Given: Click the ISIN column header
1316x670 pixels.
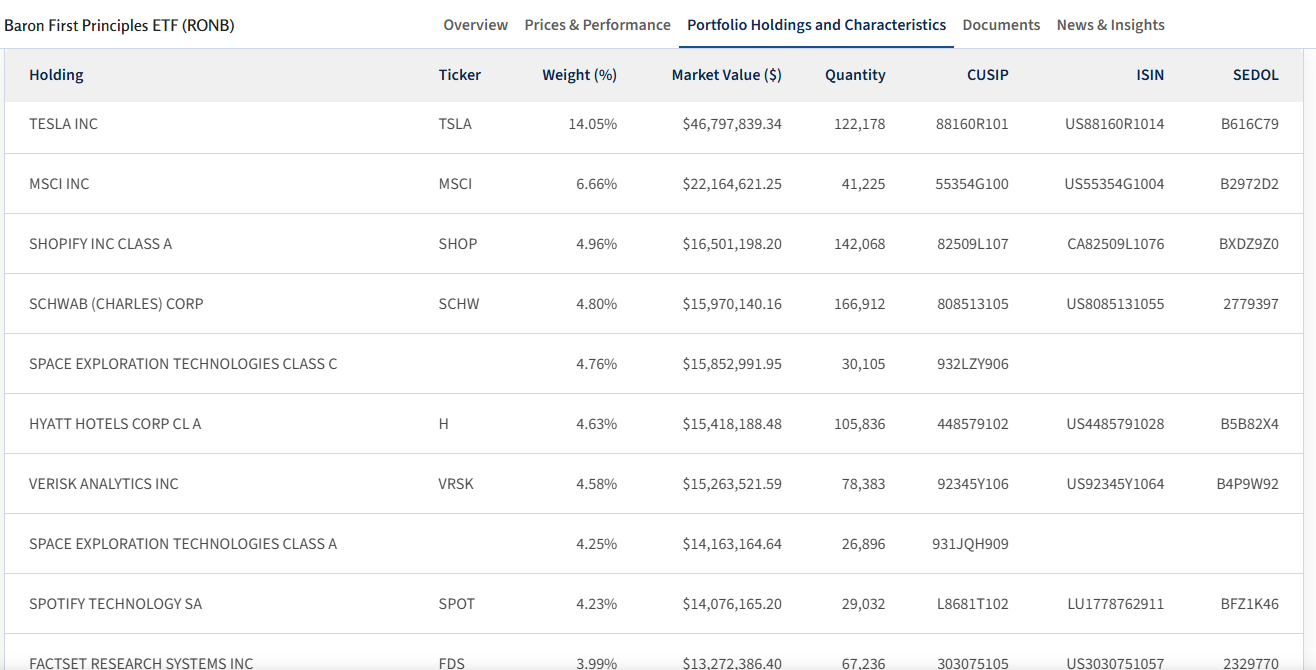Looking at the screenshot, I should click(1150, 75).
